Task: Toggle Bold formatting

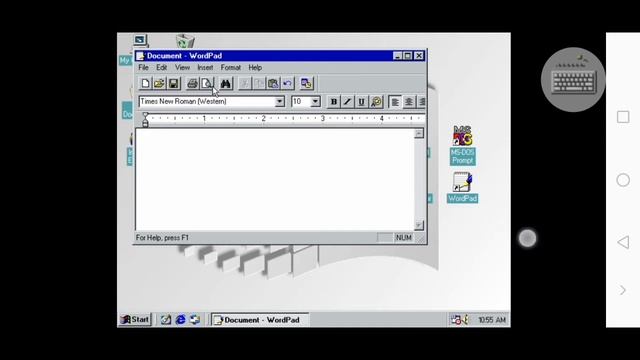Action: 333,102
